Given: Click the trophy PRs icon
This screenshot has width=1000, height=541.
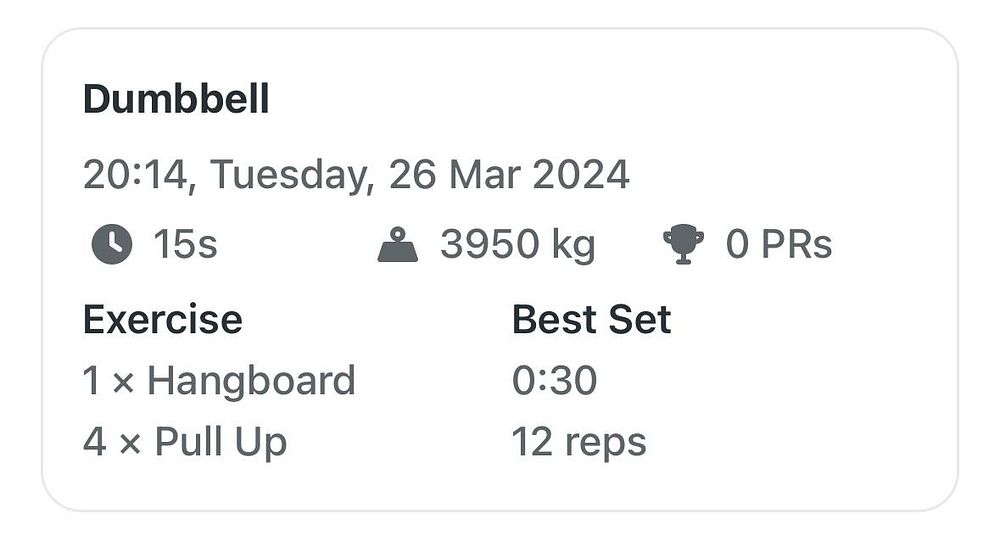Looking at the screenshot, I should point(684,244).
